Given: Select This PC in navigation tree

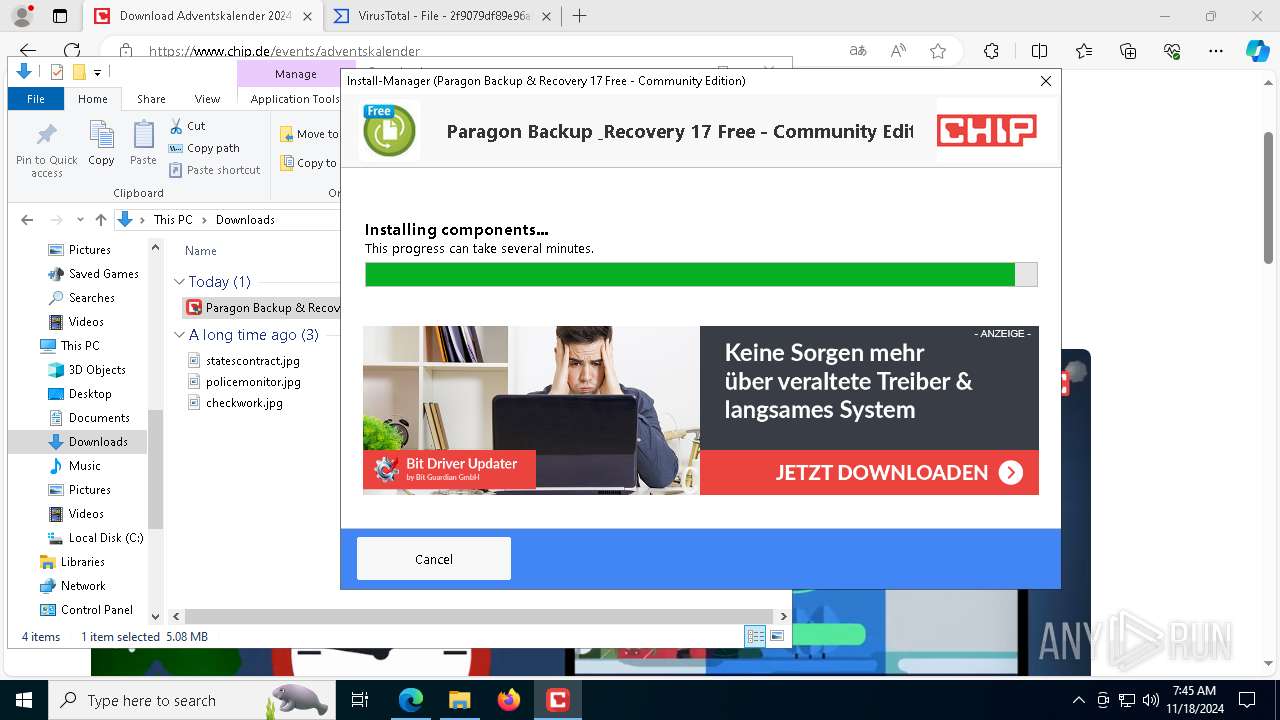Looking at the screenshot, I should coord(71,346).
